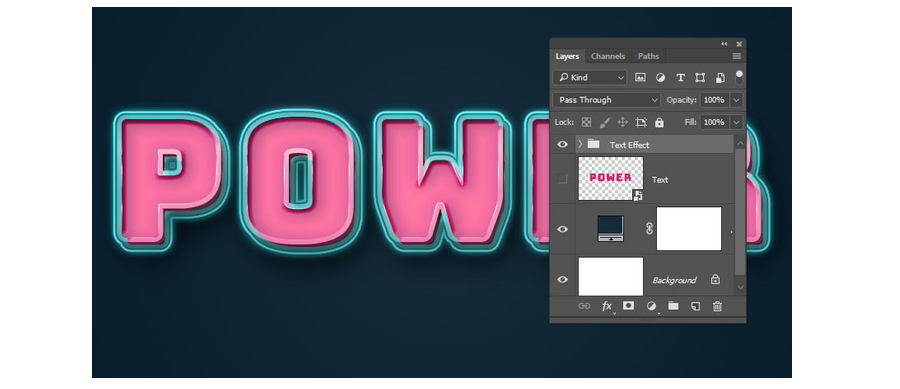Hide the Background layer

coord(562,279)
